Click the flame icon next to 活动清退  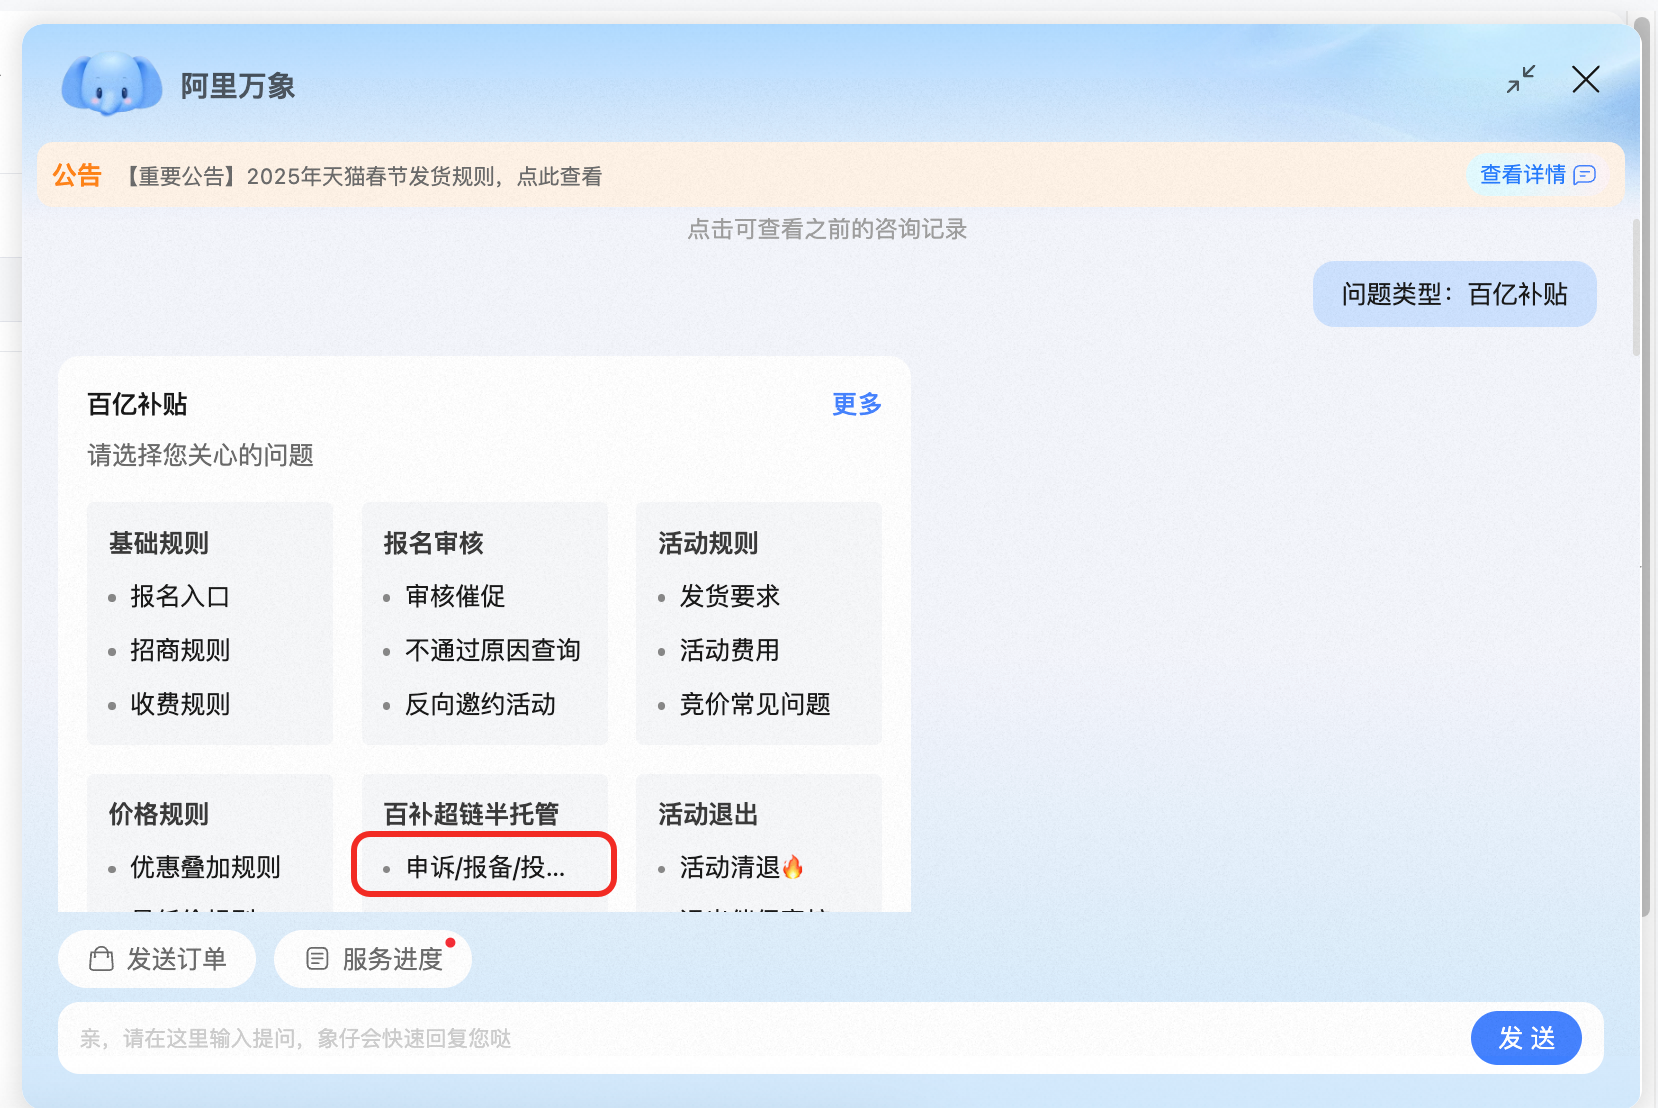(x=793, y=867)
